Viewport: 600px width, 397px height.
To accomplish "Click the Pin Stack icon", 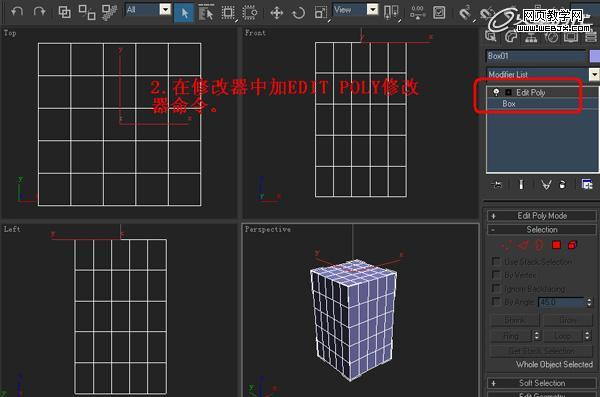I will tap(497, 185).
